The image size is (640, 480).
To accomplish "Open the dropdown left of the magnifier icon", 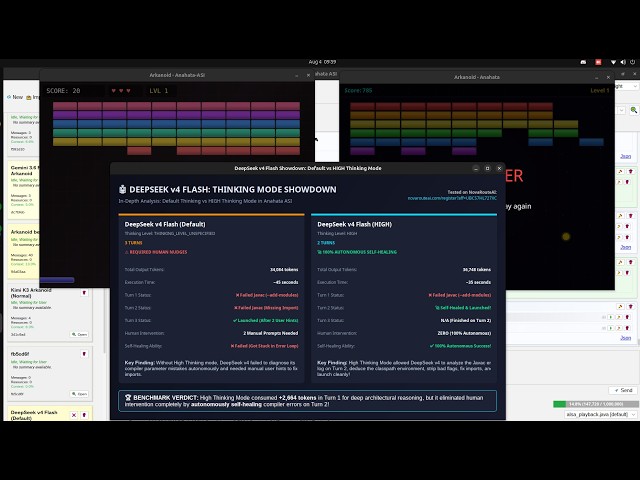I will point(621,110).
